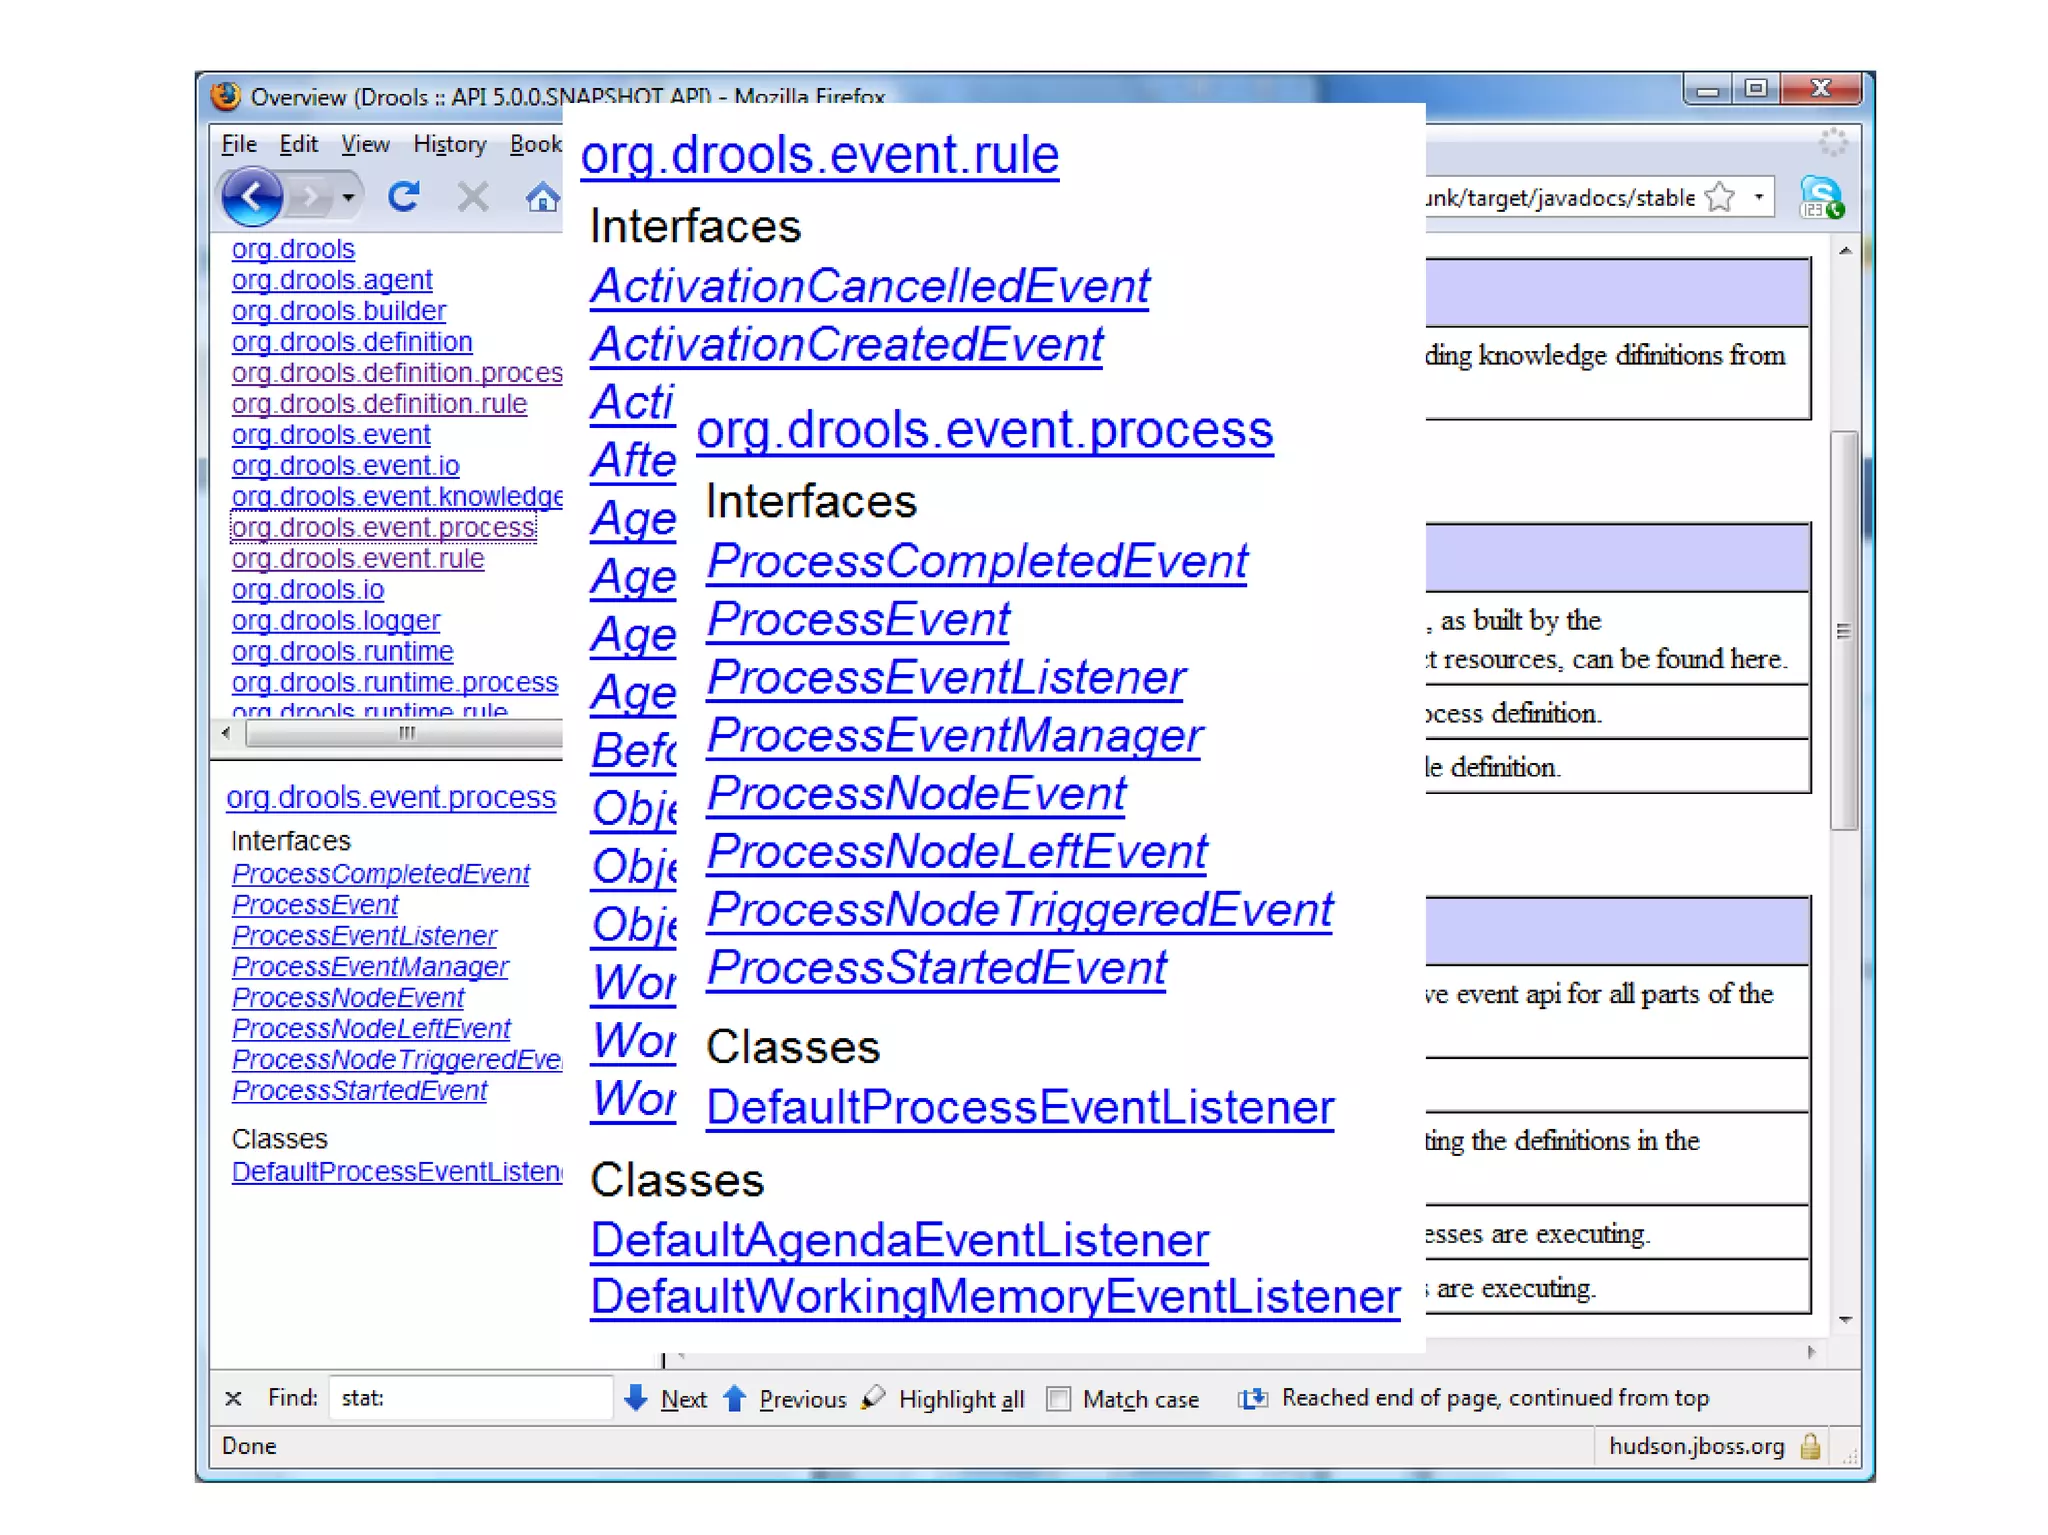The image size is (2048, 1535).
Task: Click the Stop loading X icon
Action: coord(472,196)
